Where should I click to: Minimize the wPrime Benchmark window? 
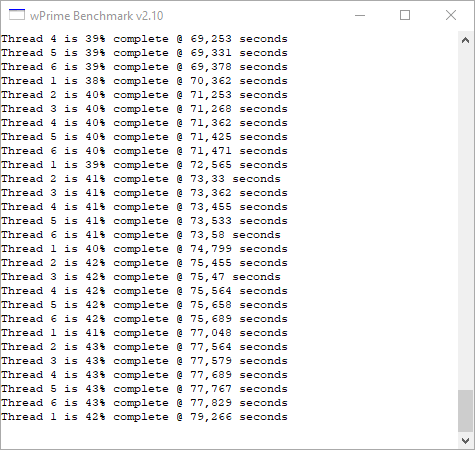pos(360,15)
